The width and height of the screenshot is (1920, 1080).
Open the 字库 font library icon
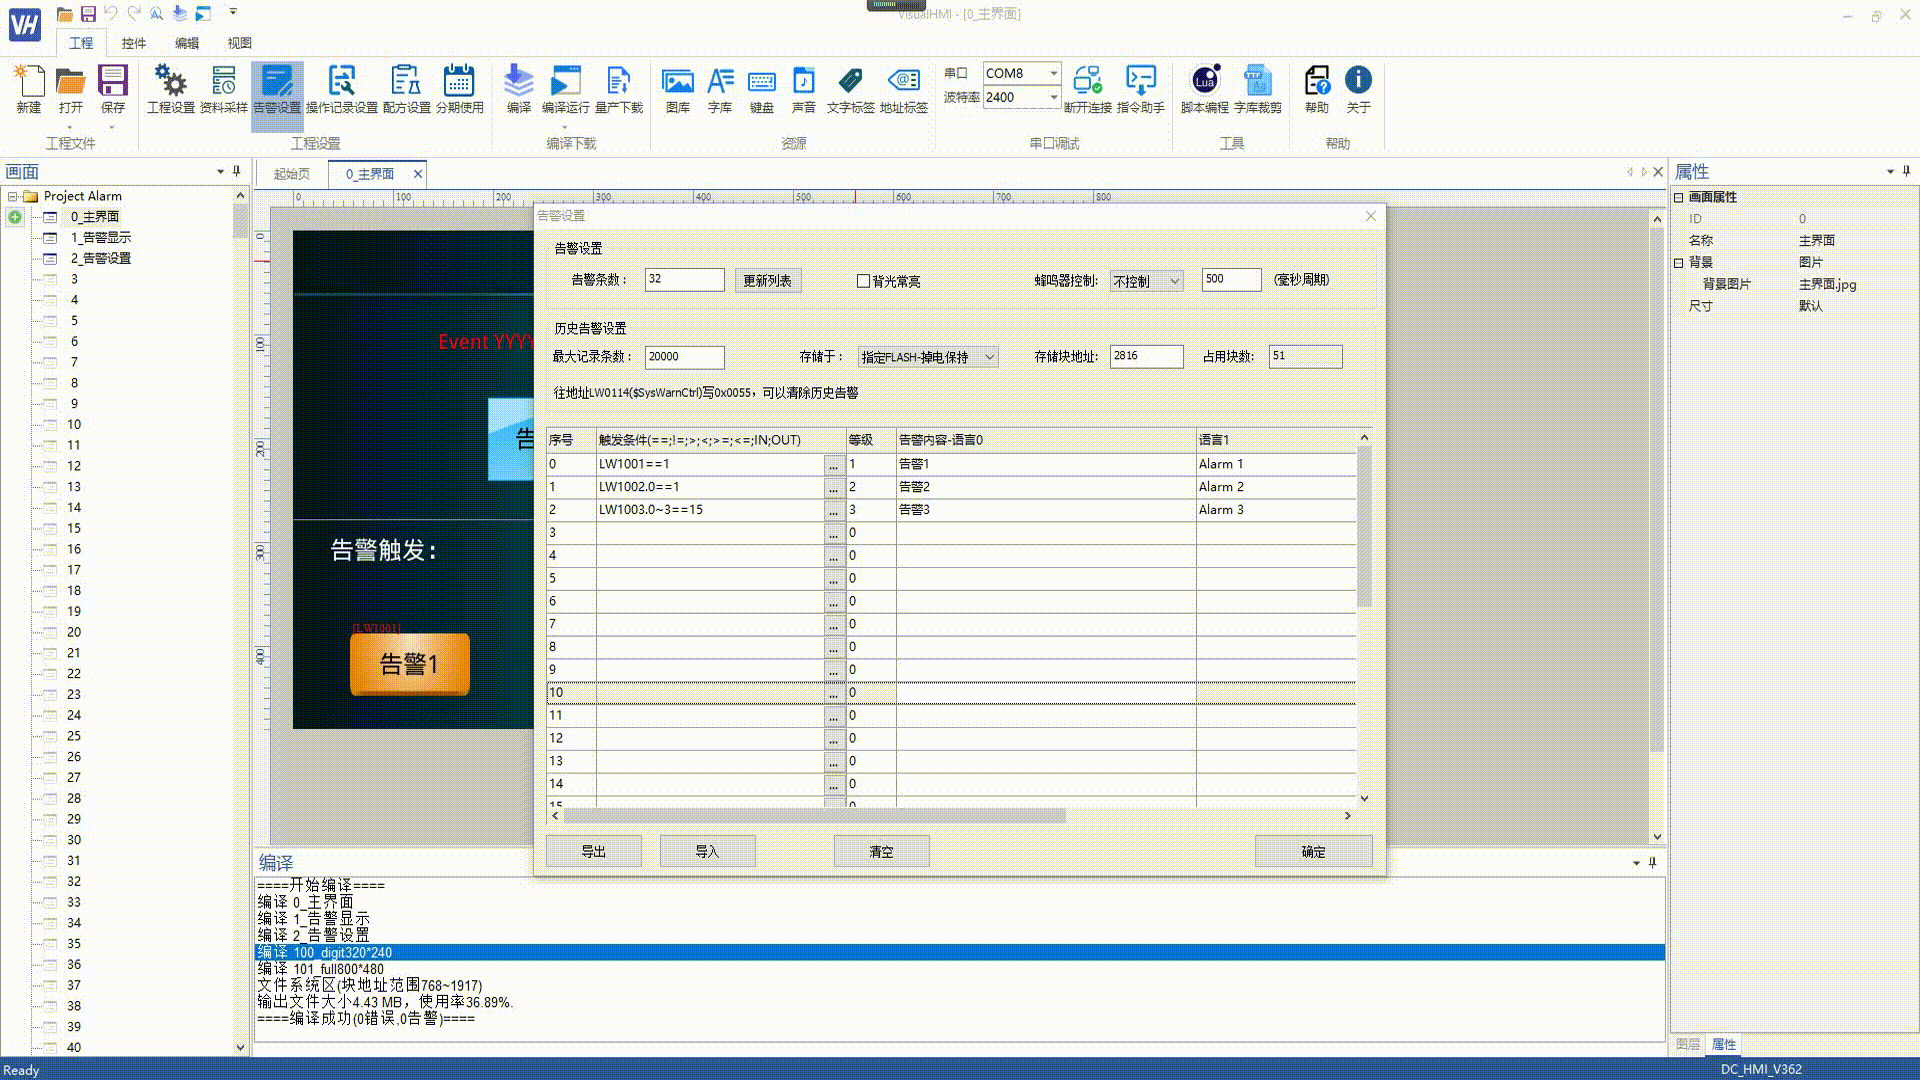pyautogui.click(x=720, y=83)
